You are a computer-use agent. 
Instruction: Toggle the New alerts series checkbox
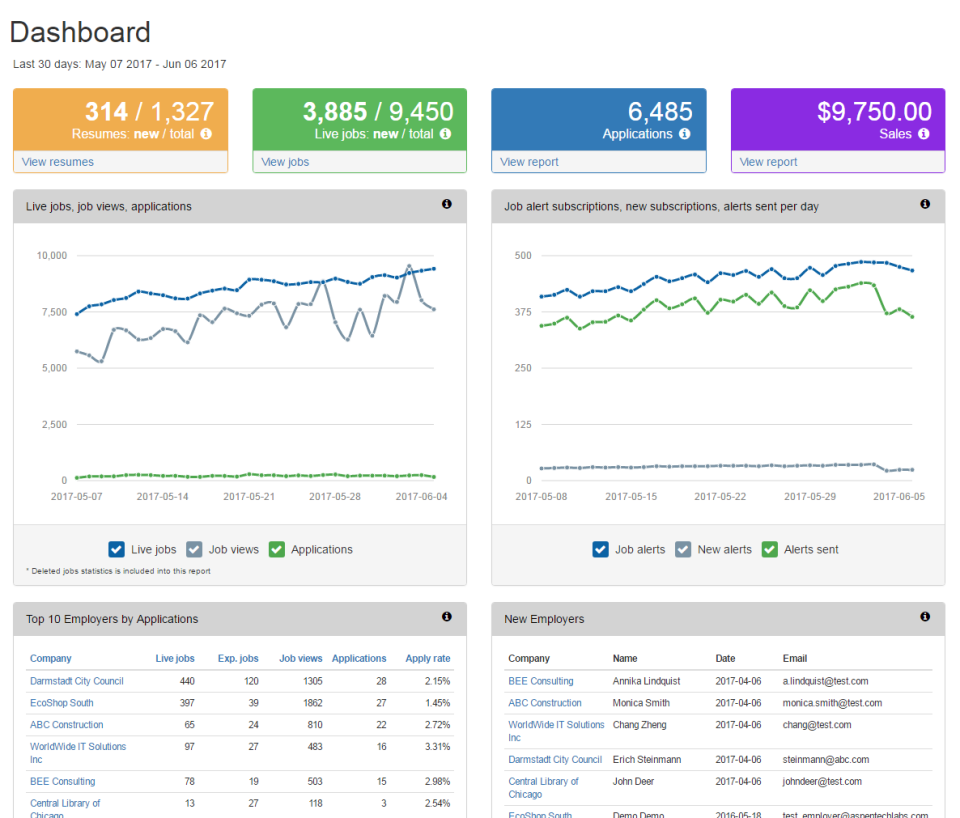(x=683, y=549)
